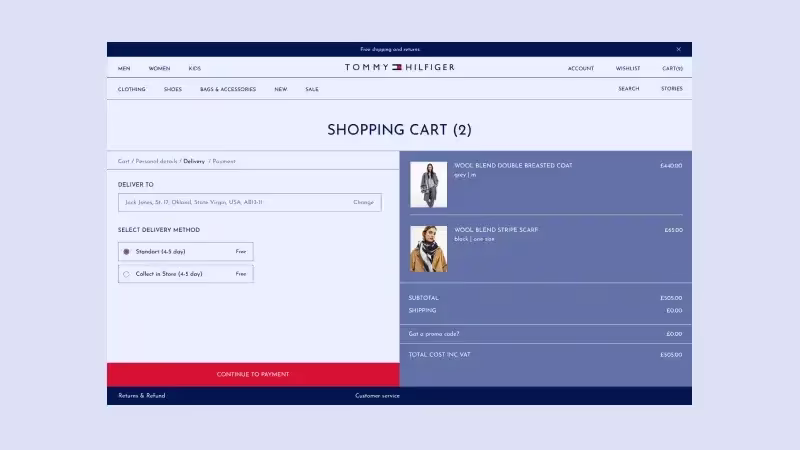Viewport: 800px width, 450px height.
Task: Open the Account page
Action: click(581, 69)
